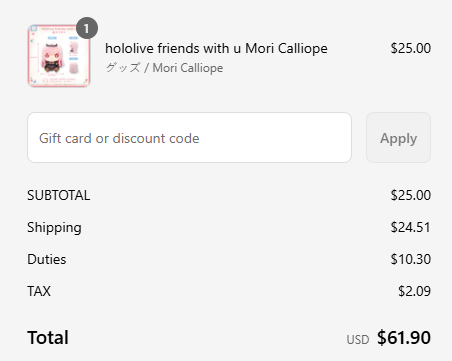Select the Mori Calliope text in subtitle
The height and width of the screenshot is (361, 452).
[188, 68]
